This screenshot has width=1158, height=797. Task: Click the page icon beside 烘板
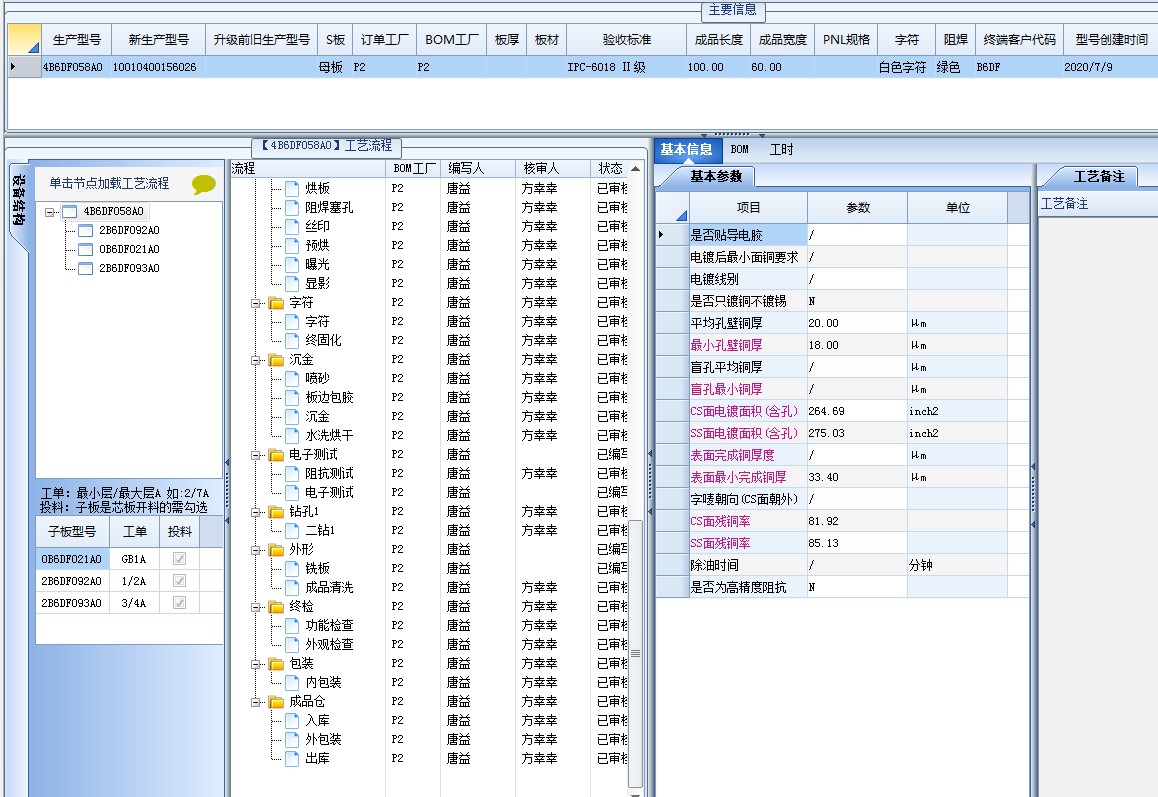click(292, 188)
